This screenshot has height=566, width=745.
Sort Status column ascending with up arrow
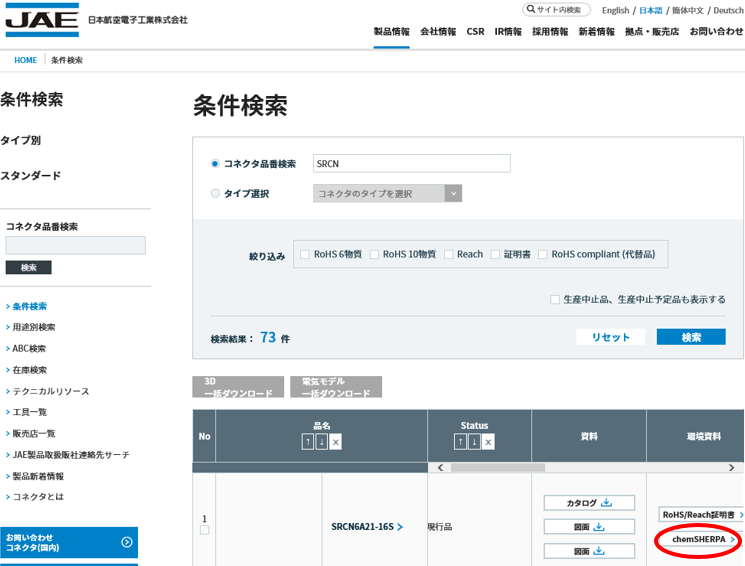(460, 442)
